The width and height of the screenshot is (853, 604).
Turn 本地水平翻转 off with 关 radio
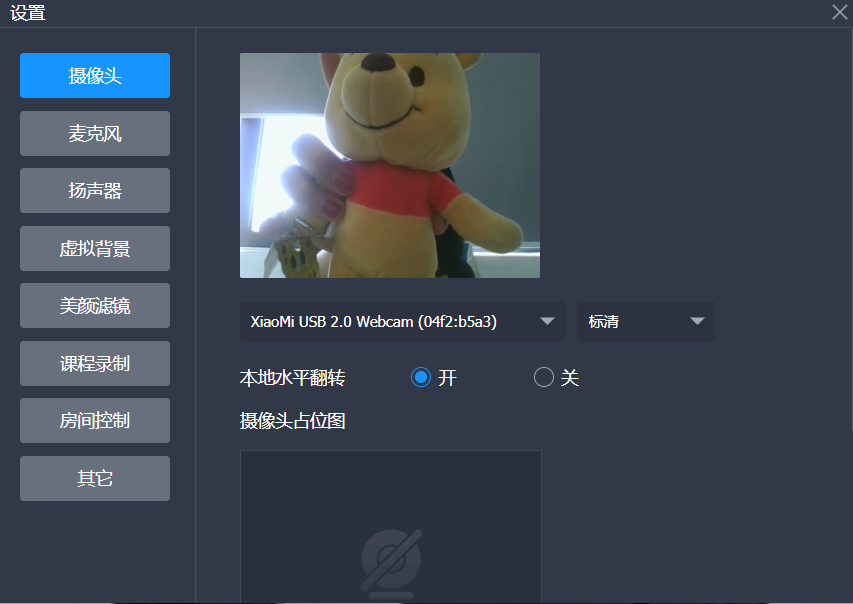click(x=543, y=377)
